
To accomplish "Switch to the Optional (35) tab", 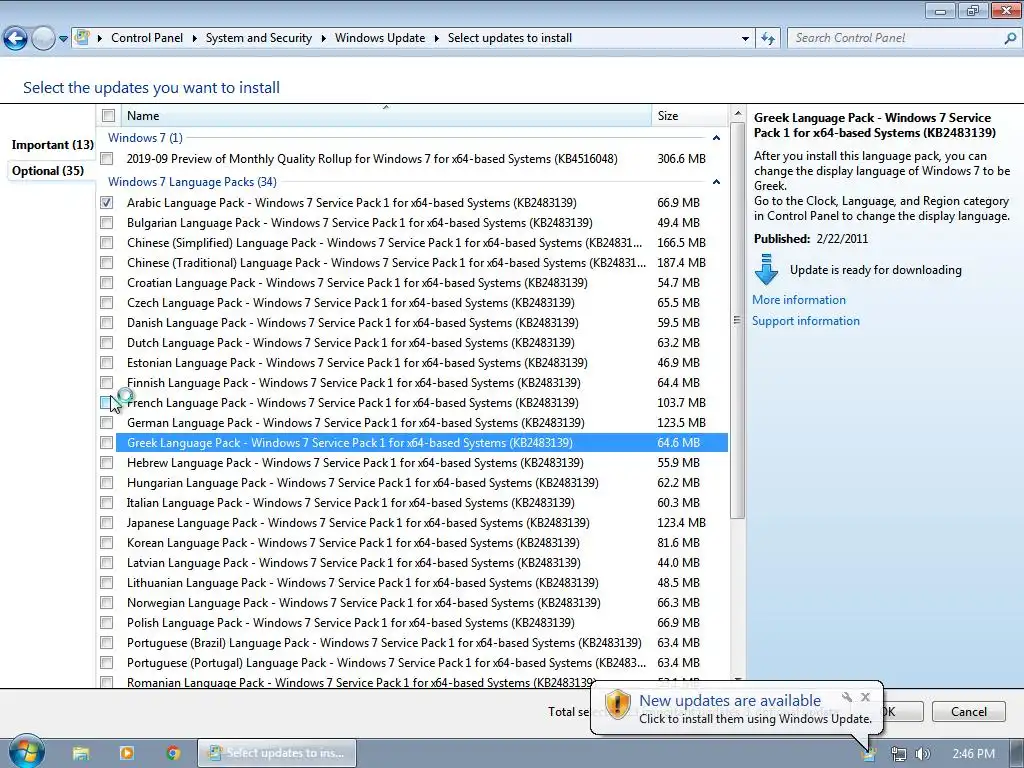I will coord(48,171).
